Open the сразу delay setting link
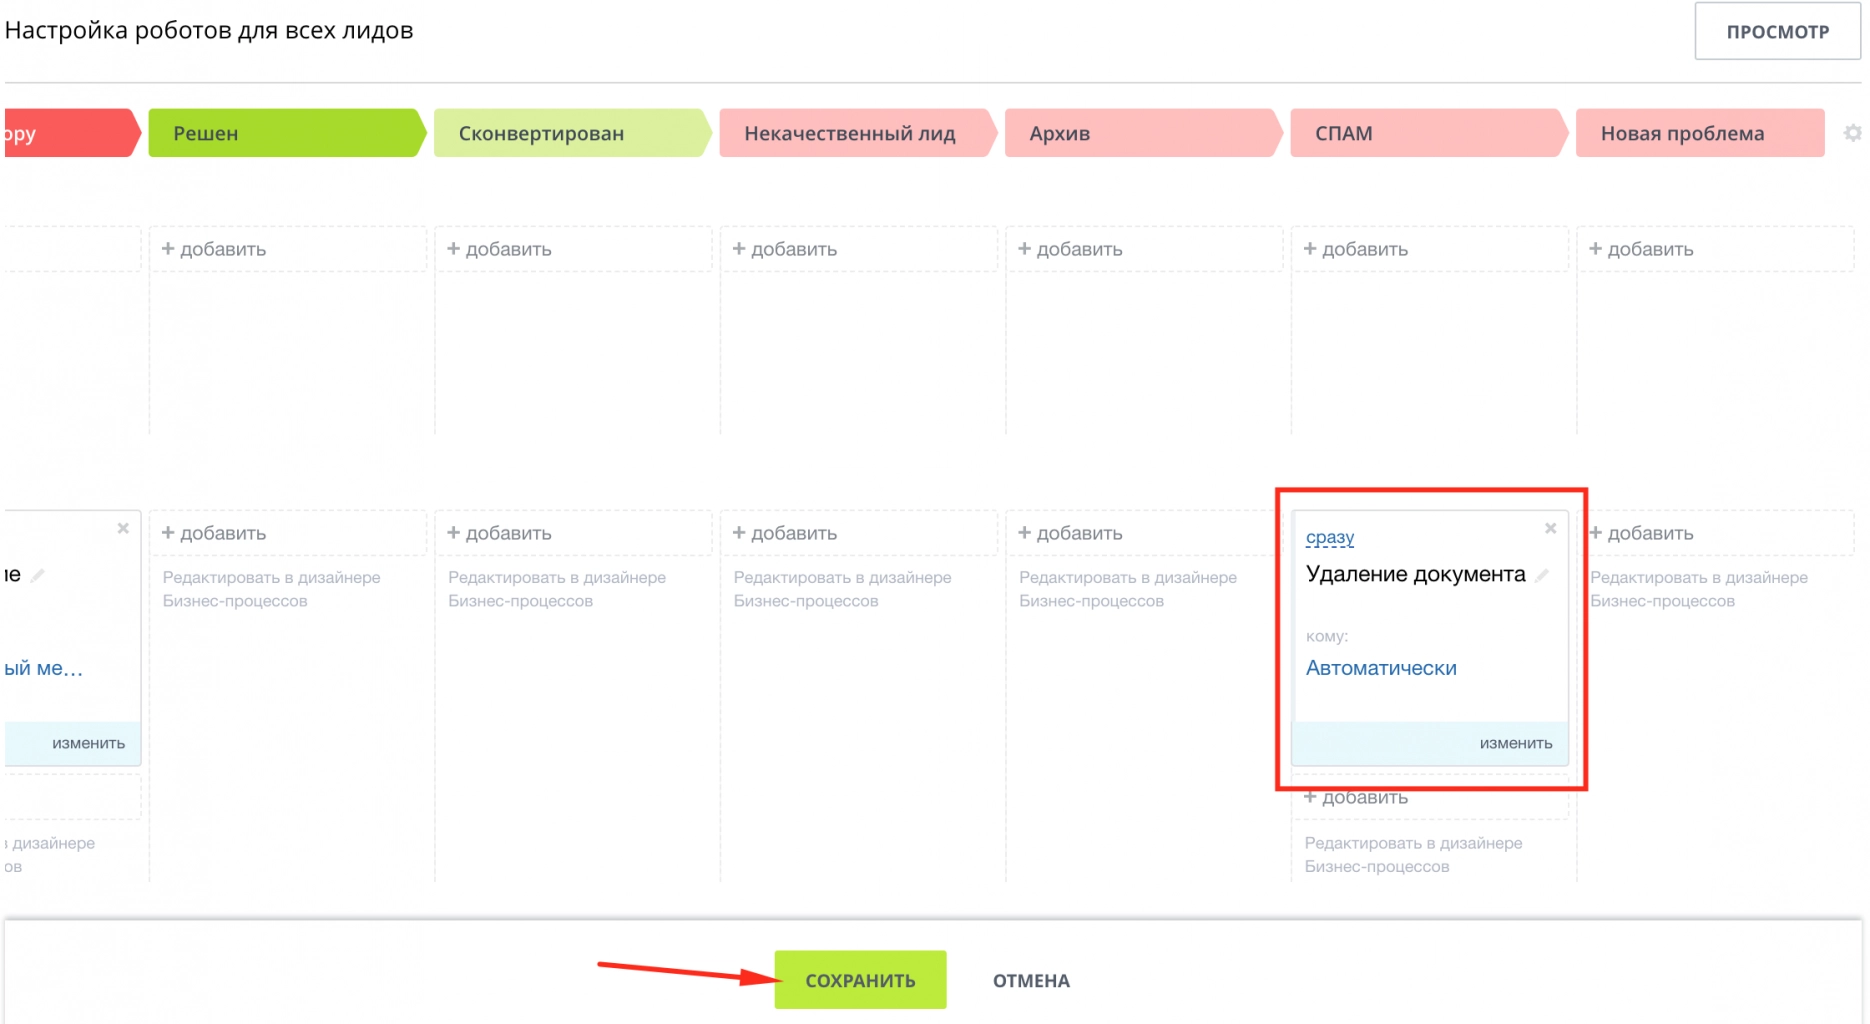Image resolution: width=1870 pixels, height=1024 pixels. pyautogui.click(x=1329, y=537)
